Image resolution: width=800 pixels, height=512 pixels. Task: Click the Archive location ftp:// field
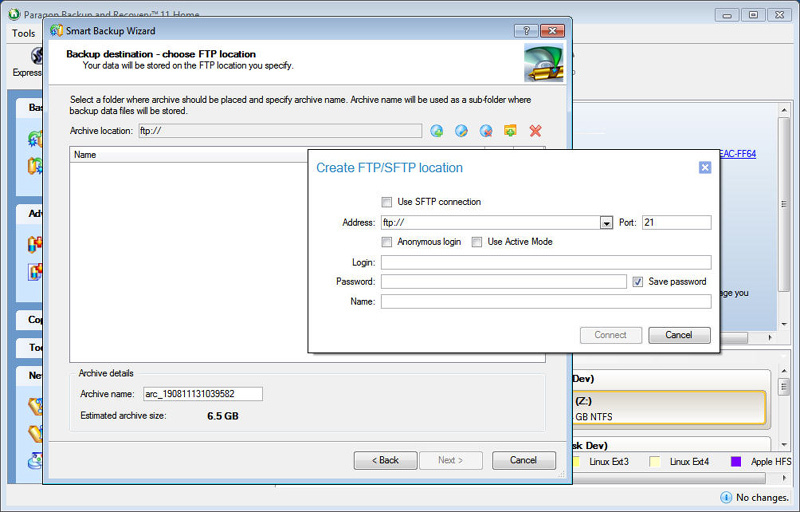(x=280, y=131)
